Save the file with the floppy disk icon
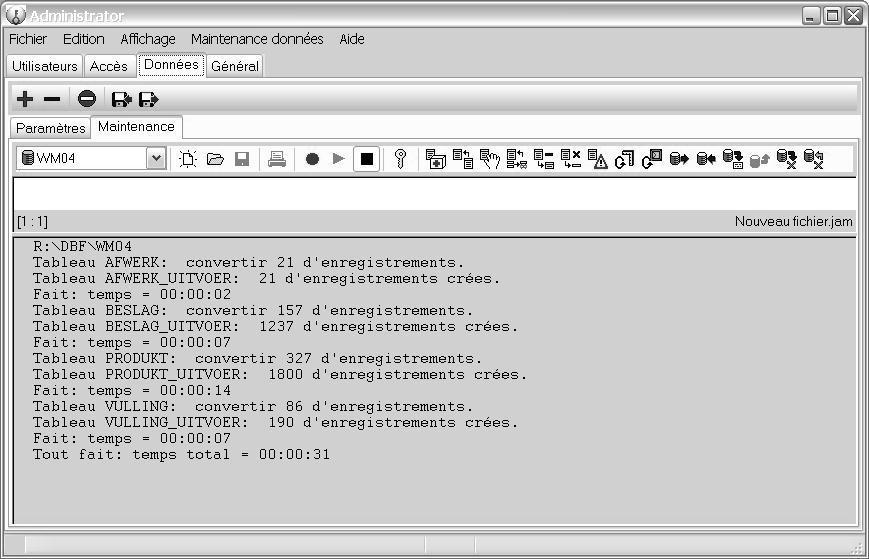 pyautogui.click(x=242, y=160)
